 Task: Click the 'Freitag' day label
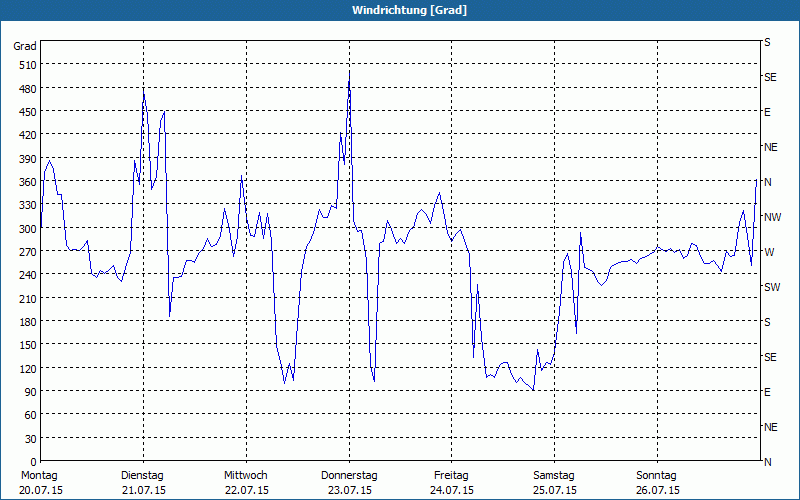(451, 475)
